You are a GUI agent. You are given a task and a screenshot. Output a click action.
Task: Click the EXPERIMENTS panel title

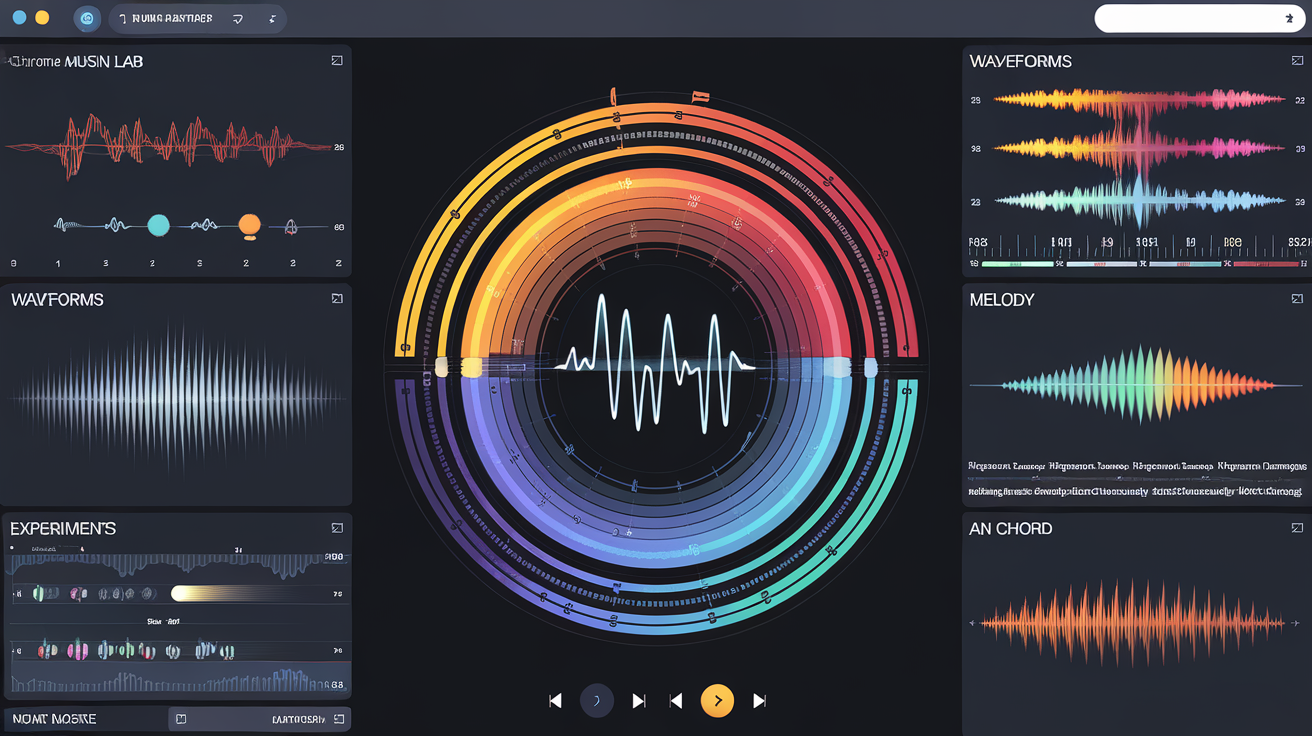63,528
